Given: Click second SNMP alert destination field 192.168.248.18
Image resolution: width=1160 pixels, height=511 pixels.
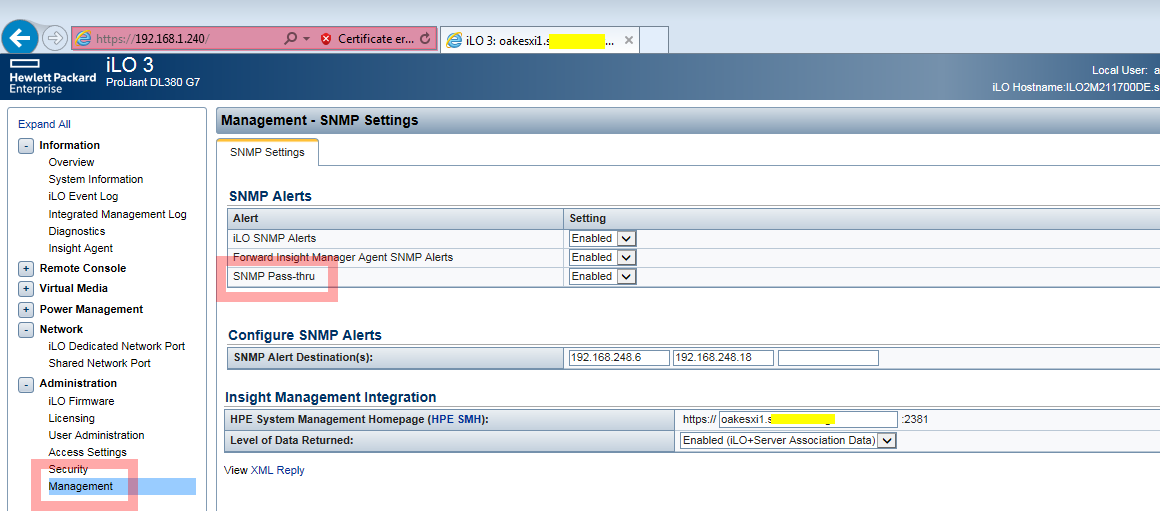Looking at the screenshot, I should point(724,357).
